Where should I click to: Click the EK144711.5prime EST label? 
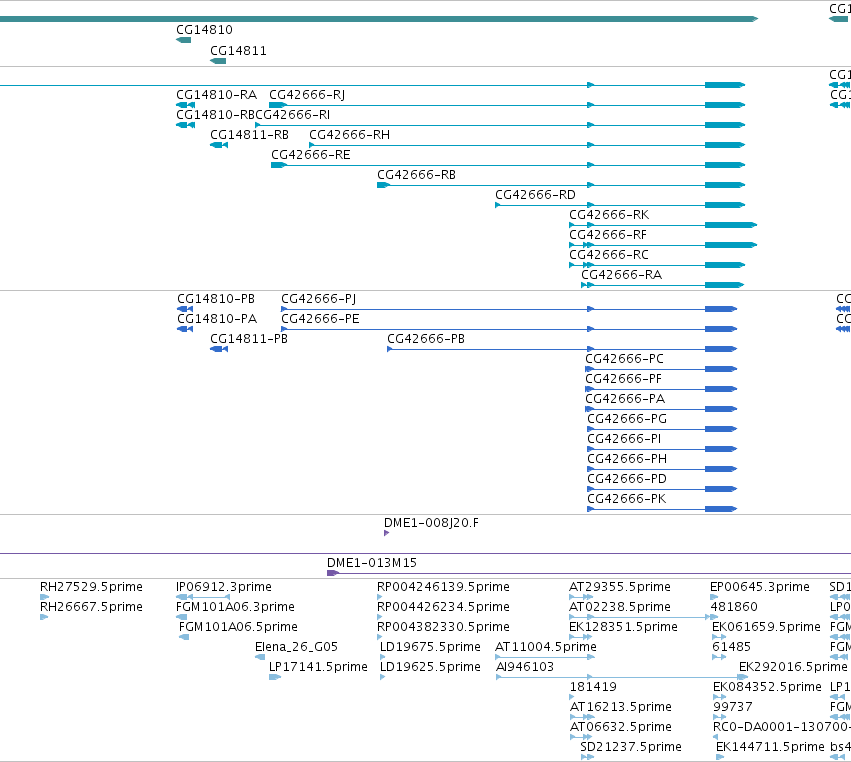click(770, 747)
